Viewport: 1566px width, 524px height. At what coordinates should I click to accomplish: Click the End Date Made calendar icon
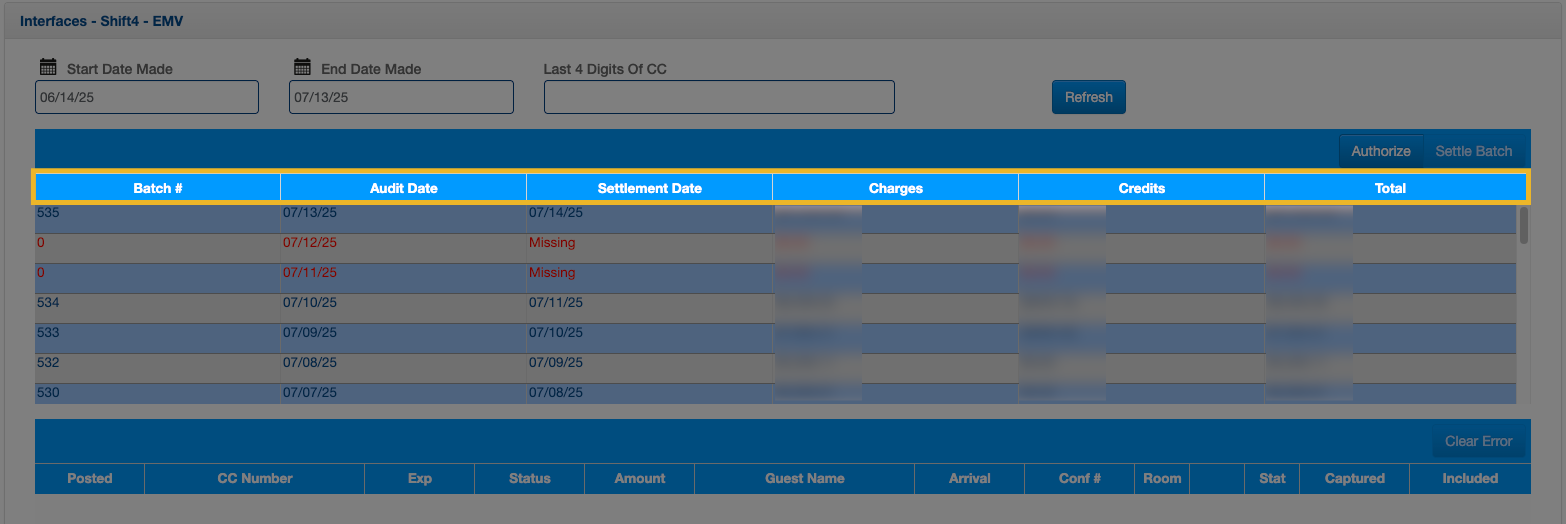click(x=302, y=67)
